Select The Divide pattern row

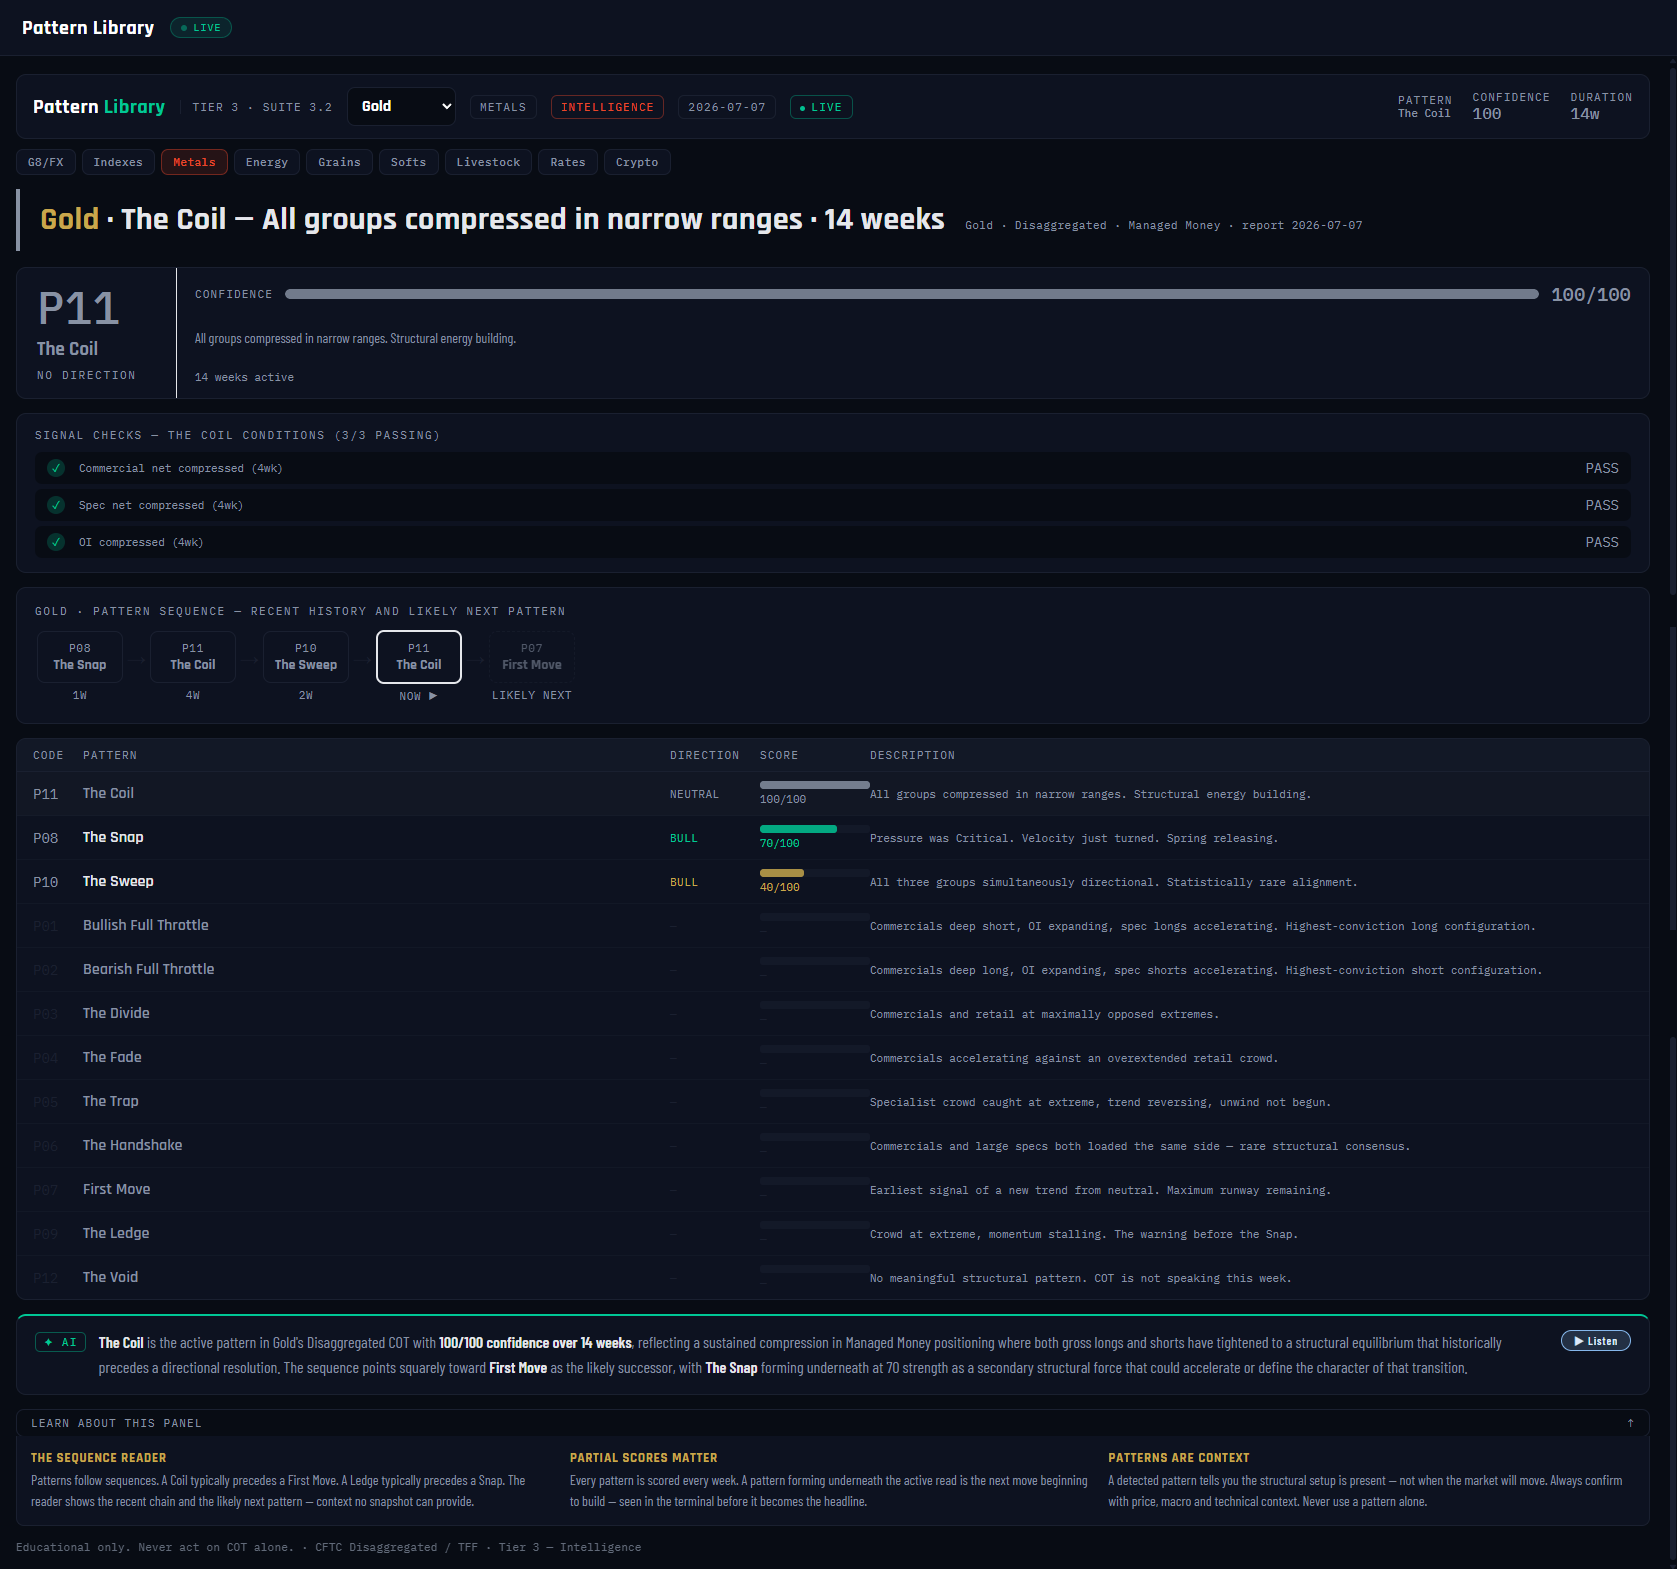833,1014
